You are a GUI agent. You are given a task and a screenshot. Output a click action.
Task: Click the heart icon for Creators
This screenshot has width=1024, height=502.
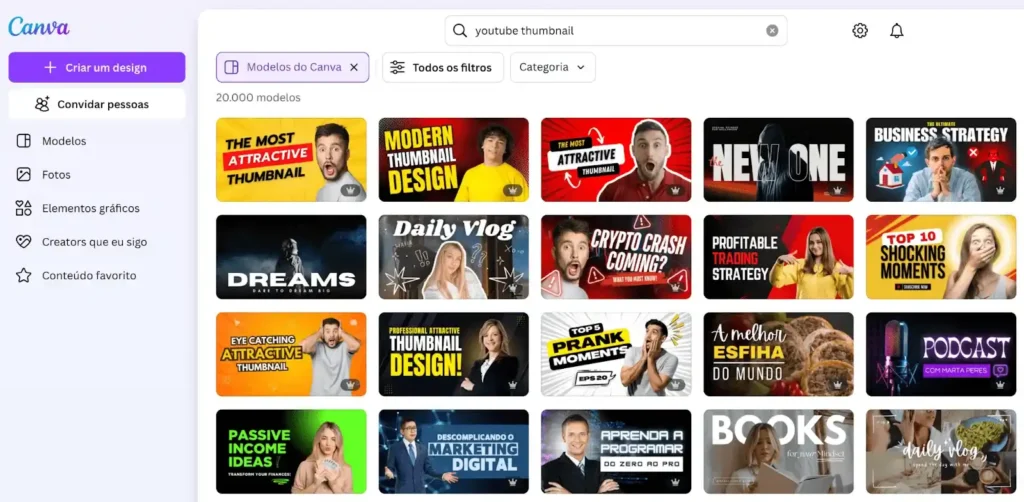pyautogui.click(x=24, y=242)
